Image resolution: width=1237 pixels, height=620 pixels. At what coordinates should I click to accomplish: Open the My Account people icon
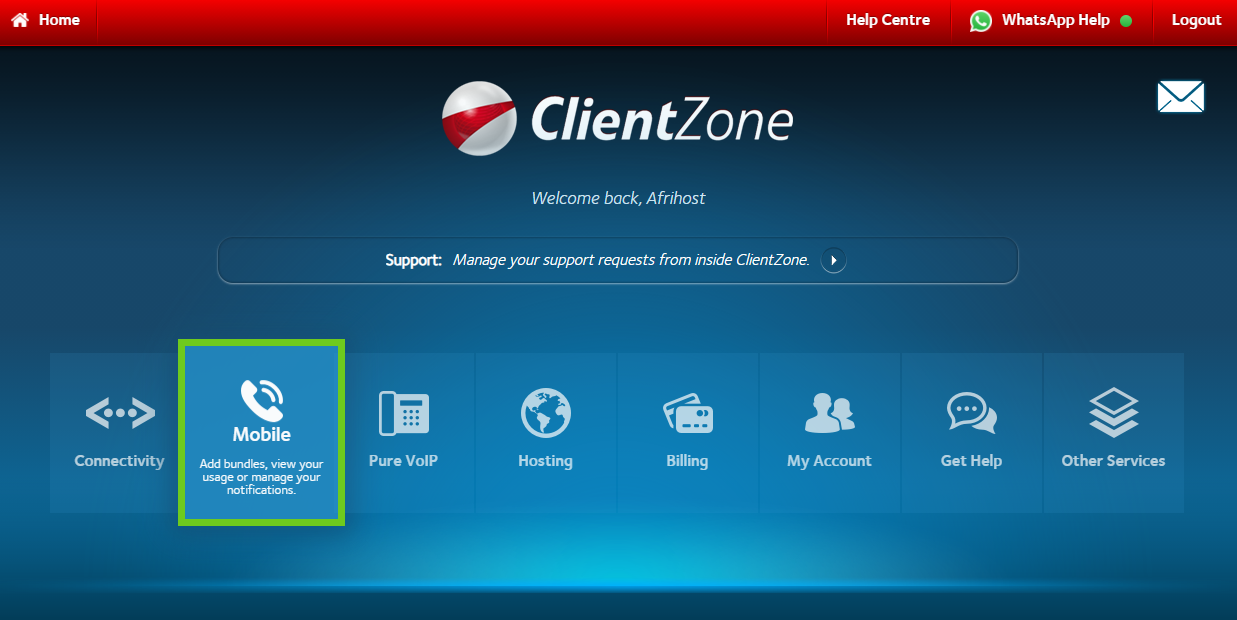tap(829, 413)
